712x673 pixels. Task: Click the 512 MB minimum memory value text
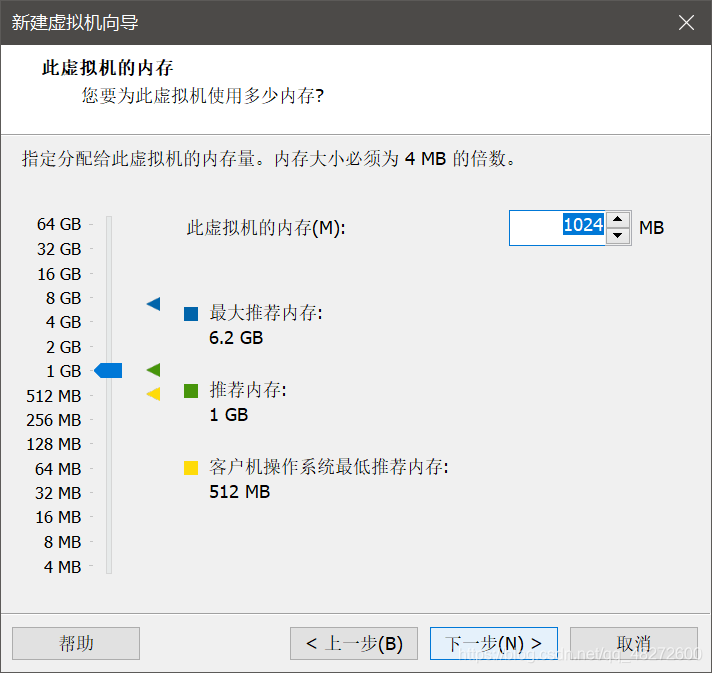coord(240,492)
